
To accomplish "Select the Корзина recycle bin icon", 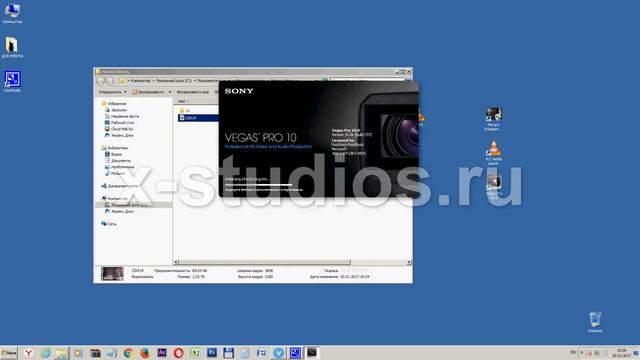I will click(x=595, y=322).
